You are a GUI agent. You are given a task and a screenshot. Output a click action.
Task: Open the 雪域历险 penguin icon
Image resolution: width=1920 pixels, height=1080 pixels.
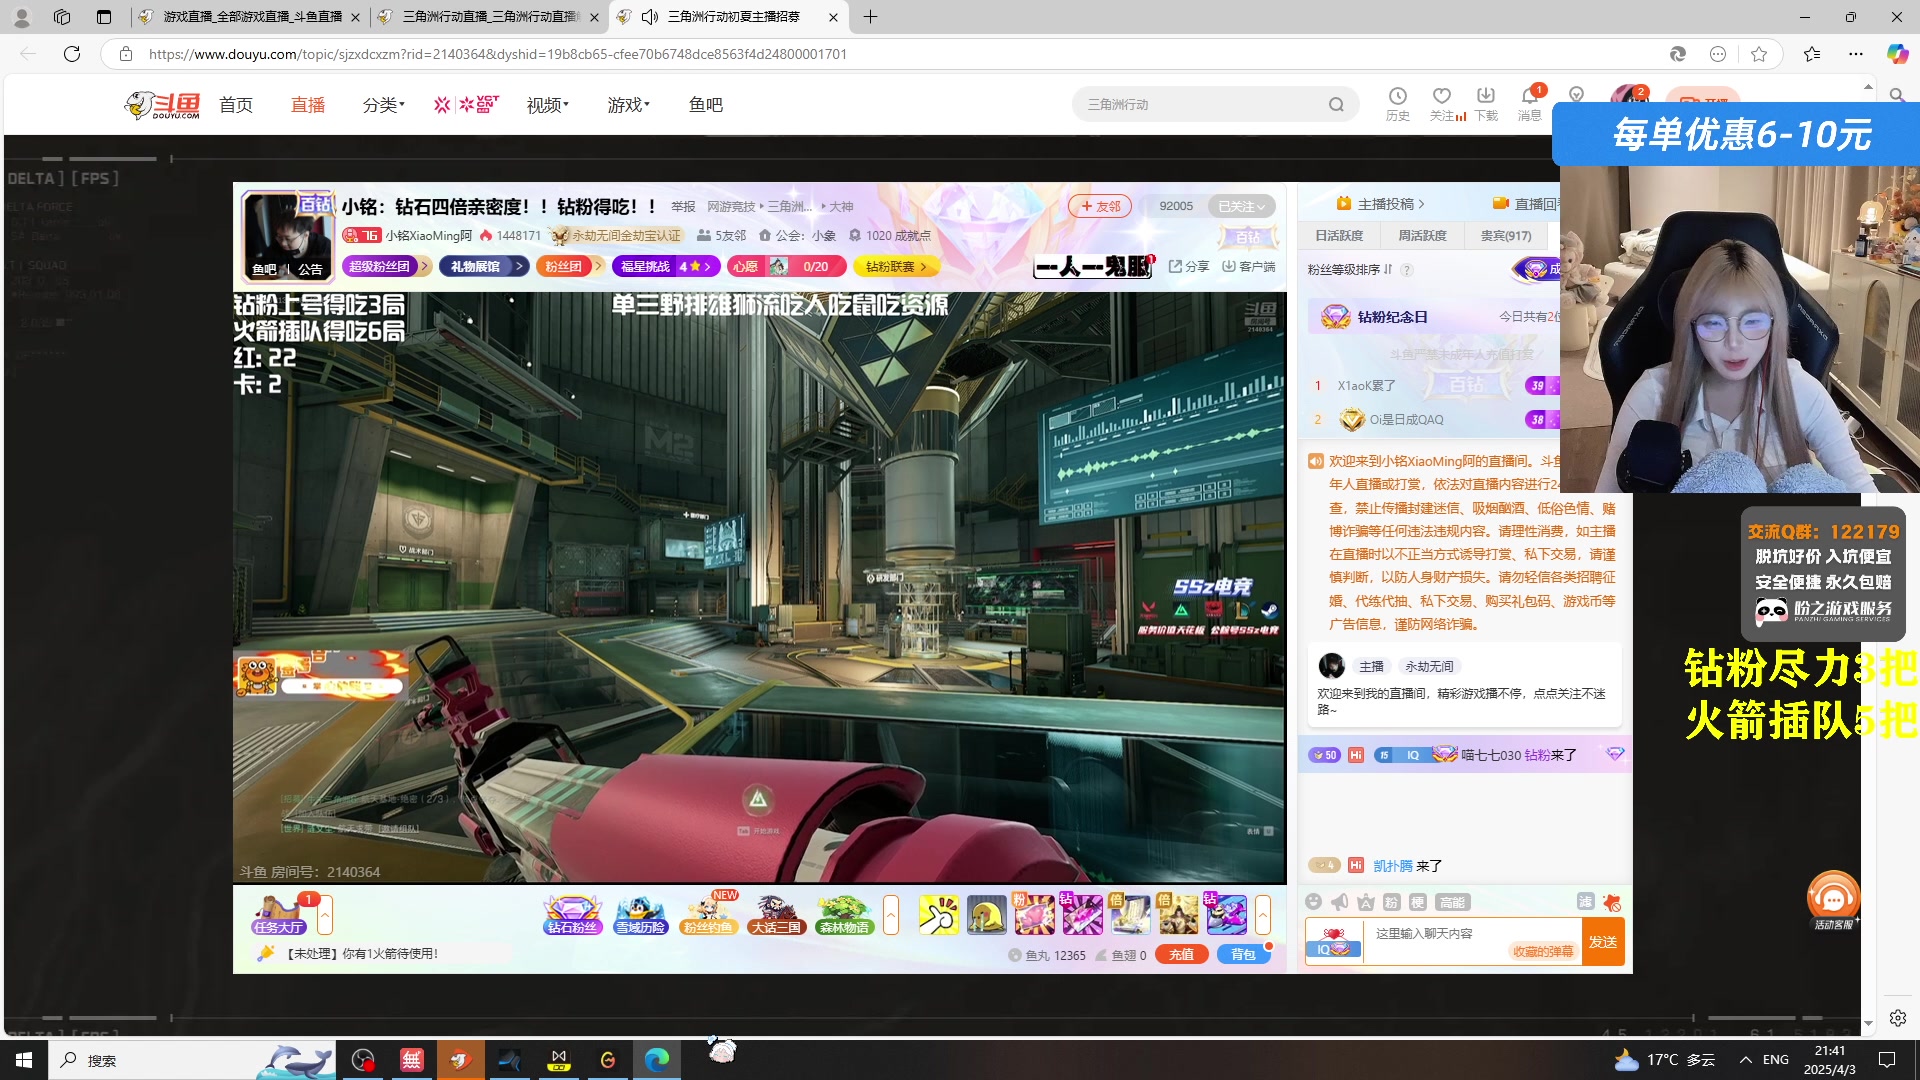640,914
